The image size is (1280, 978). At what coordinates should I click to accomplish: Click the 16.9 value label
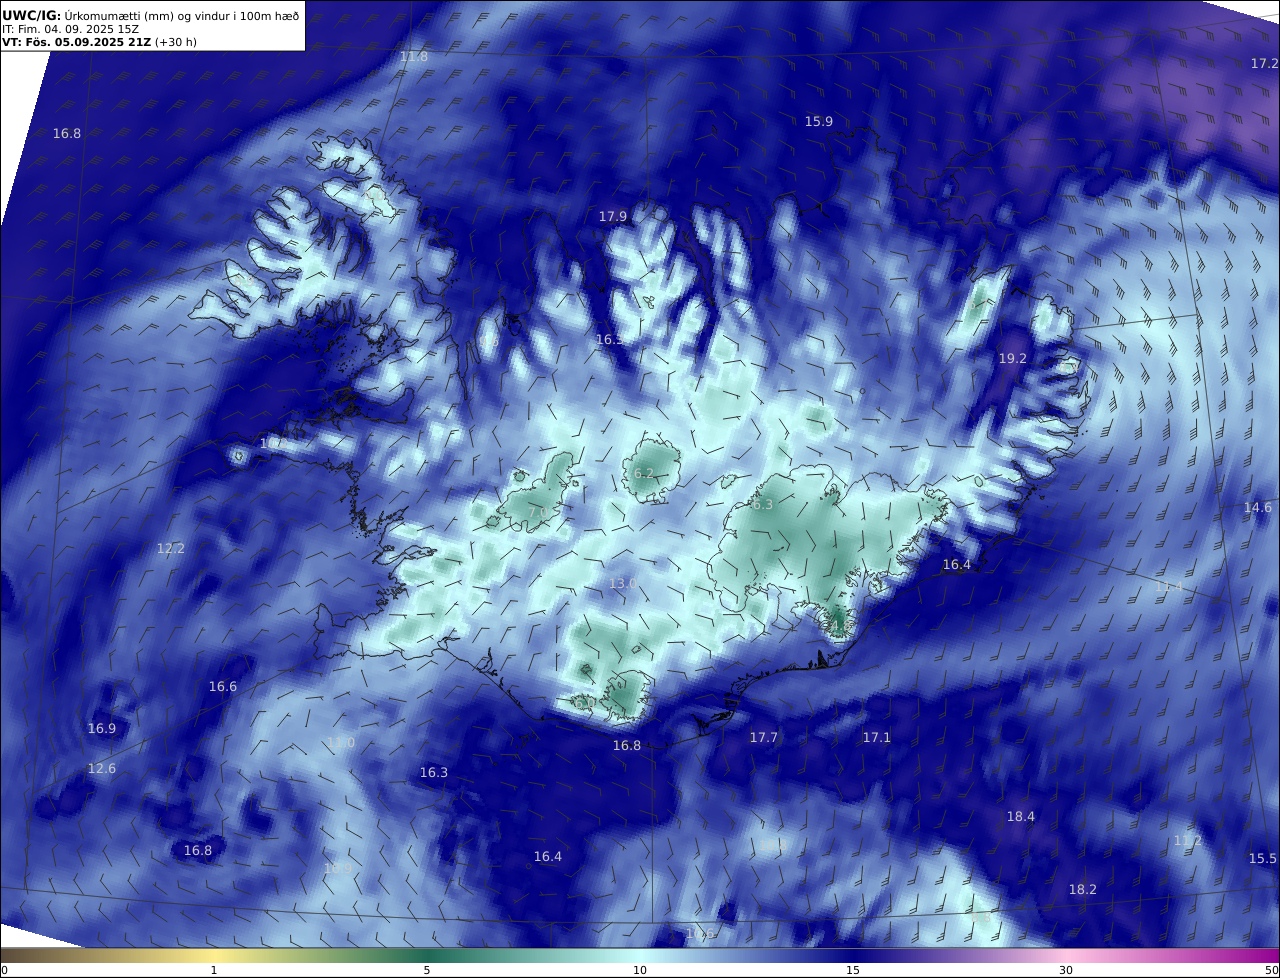point(102,728)
